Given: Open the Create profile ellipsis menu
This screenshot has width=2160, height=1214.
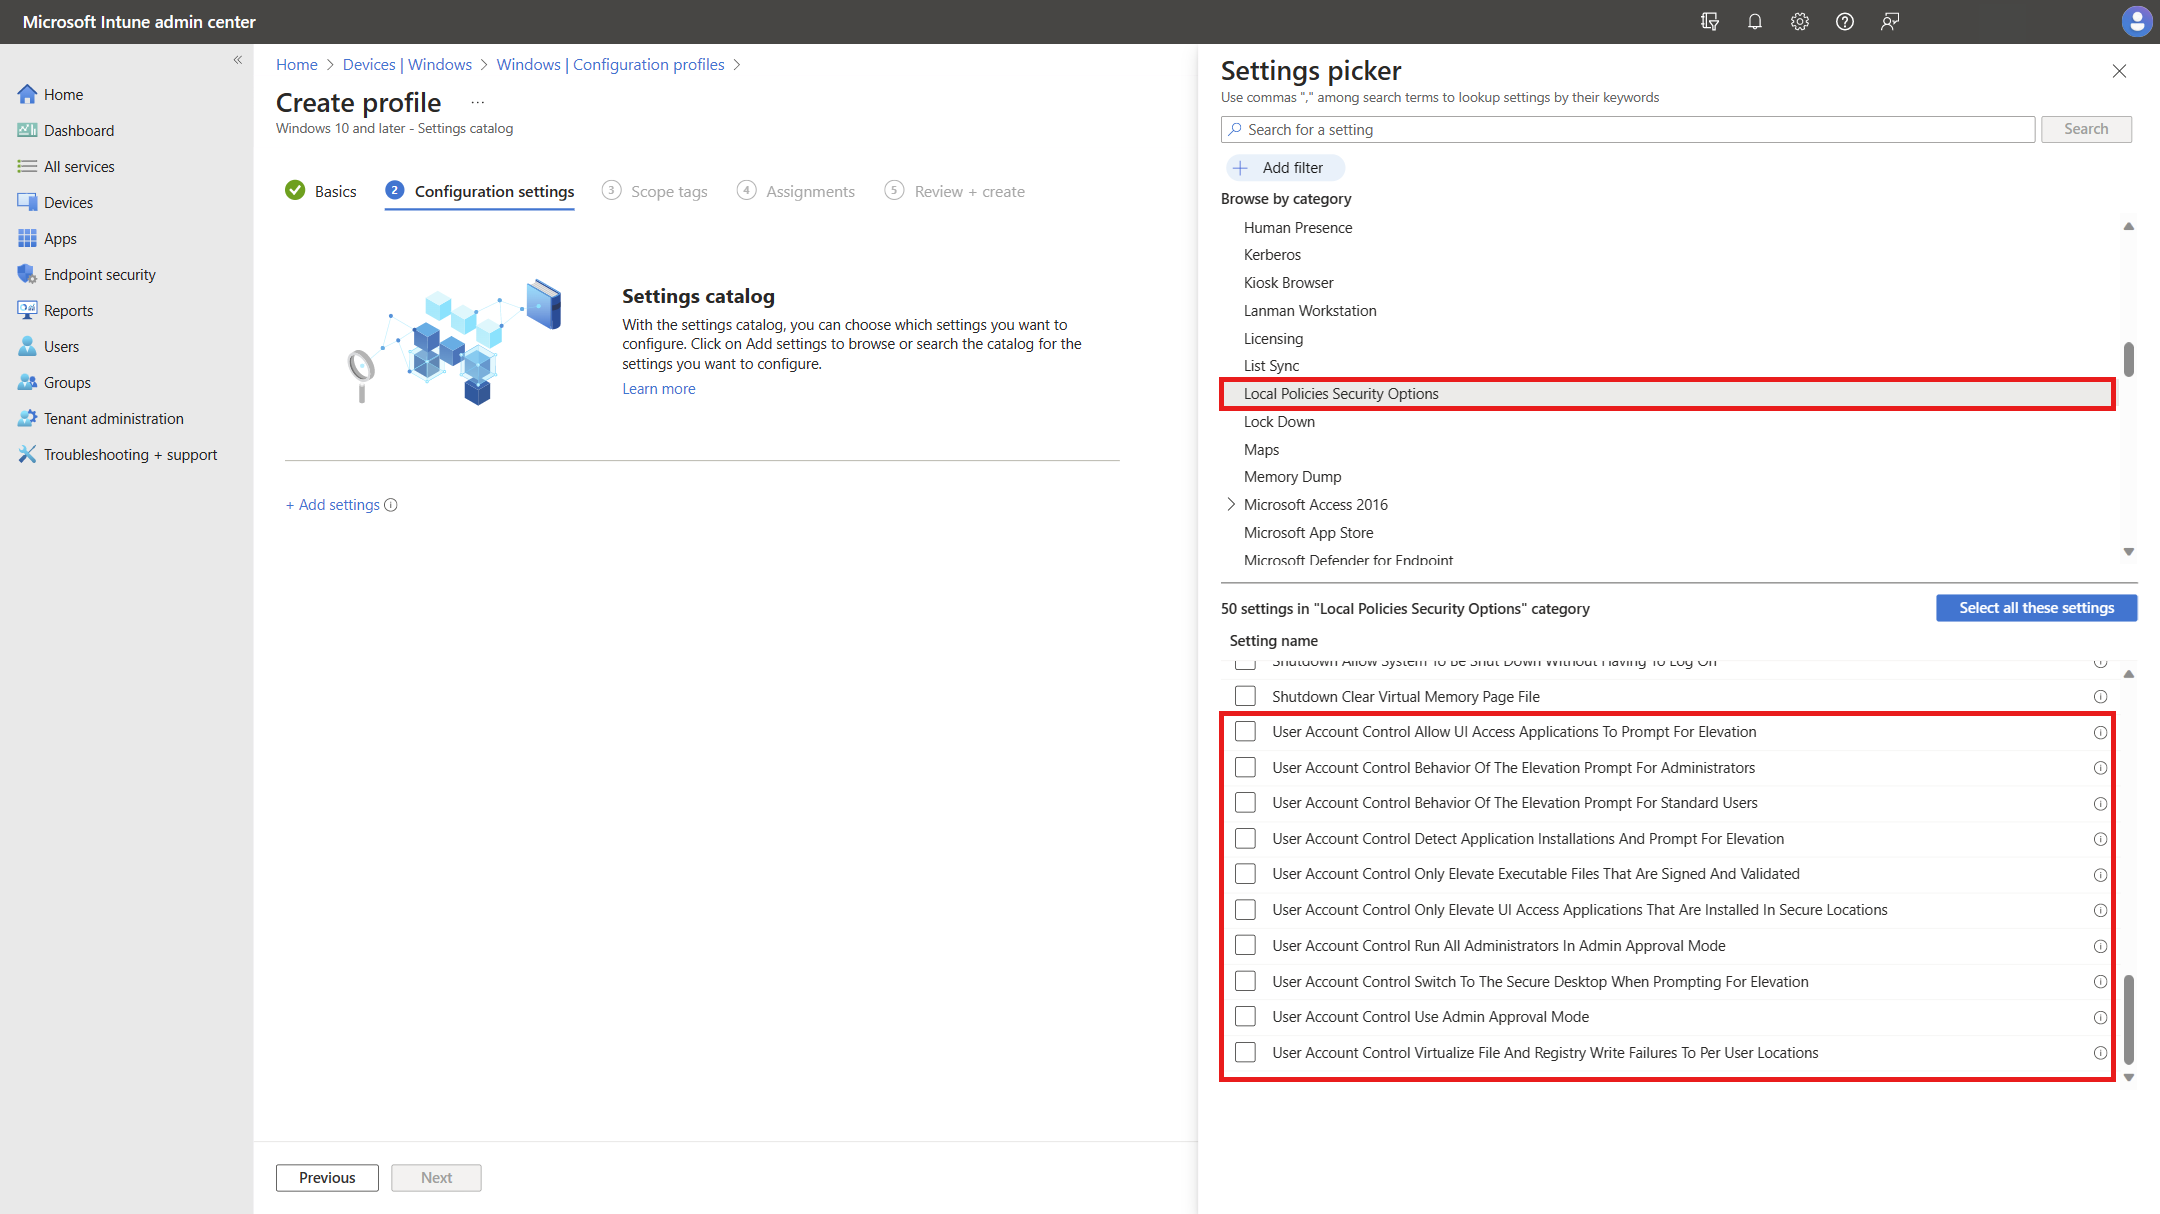Looking at the screenshot, I should (x=478, y=102).
